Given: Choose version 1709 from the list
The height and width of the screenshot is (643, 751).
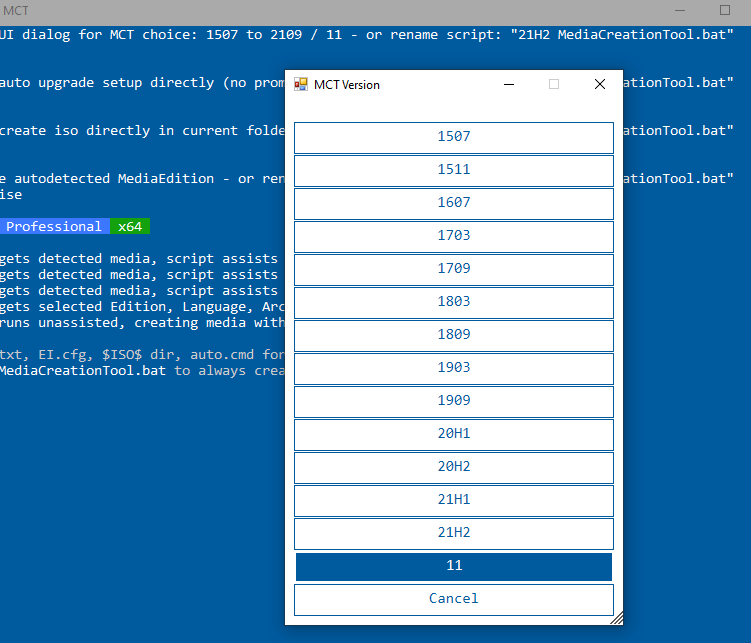Looking at the screenshot, I should (454, 270).
